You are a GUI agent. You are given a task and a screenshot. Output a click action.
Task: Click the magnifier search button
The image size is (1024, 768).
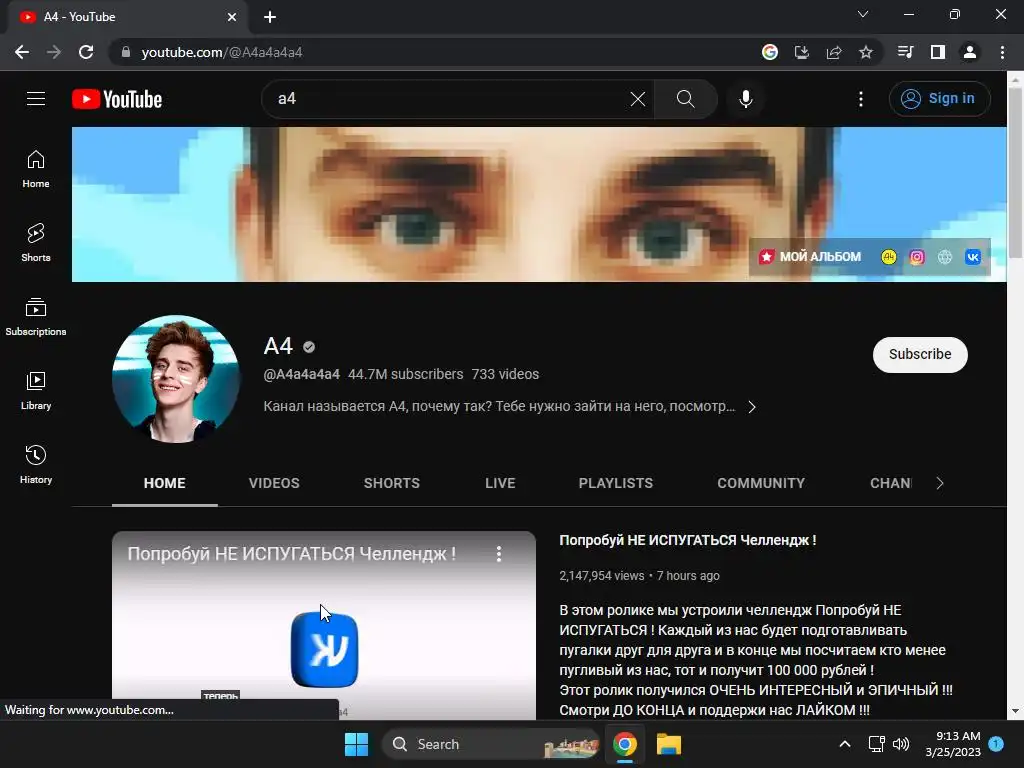pos(686,99)
